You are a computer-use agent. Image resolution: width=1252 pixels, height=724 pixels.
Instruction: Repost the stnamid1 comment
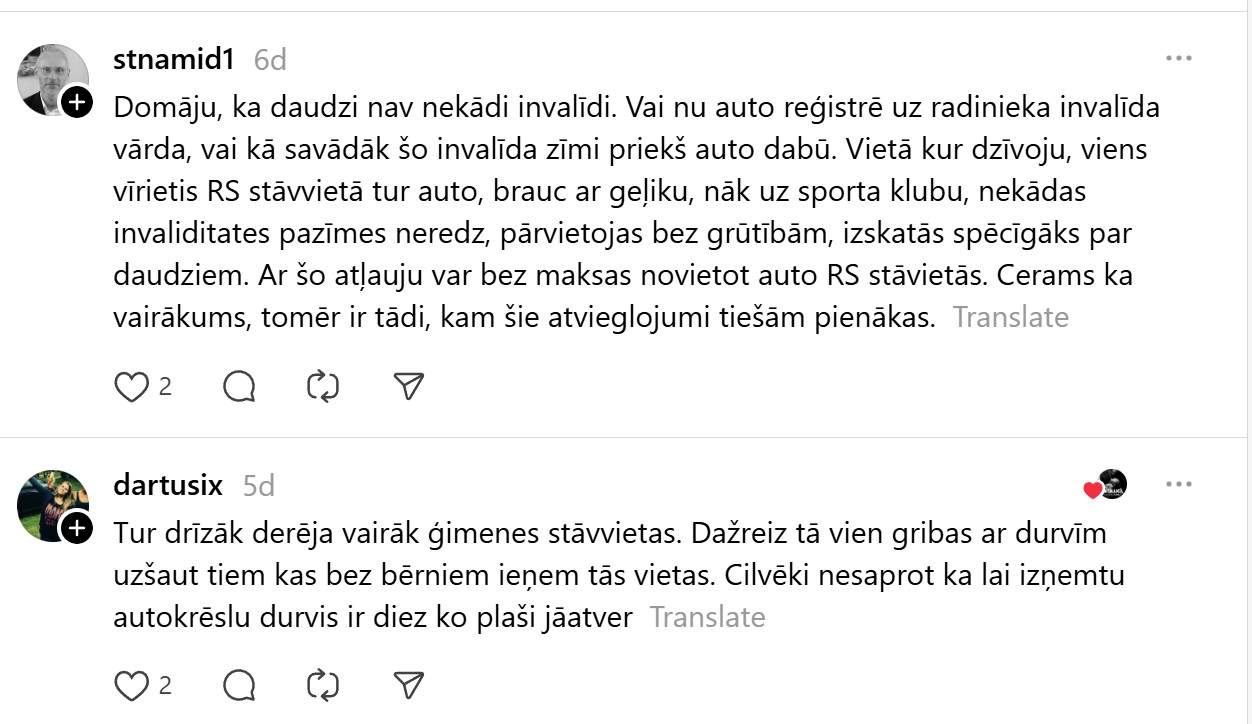tap(323, 387)
